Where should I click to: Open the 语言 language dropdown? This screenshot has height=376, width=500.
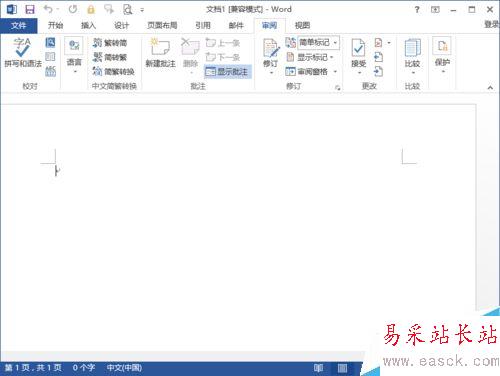(74, 55)
